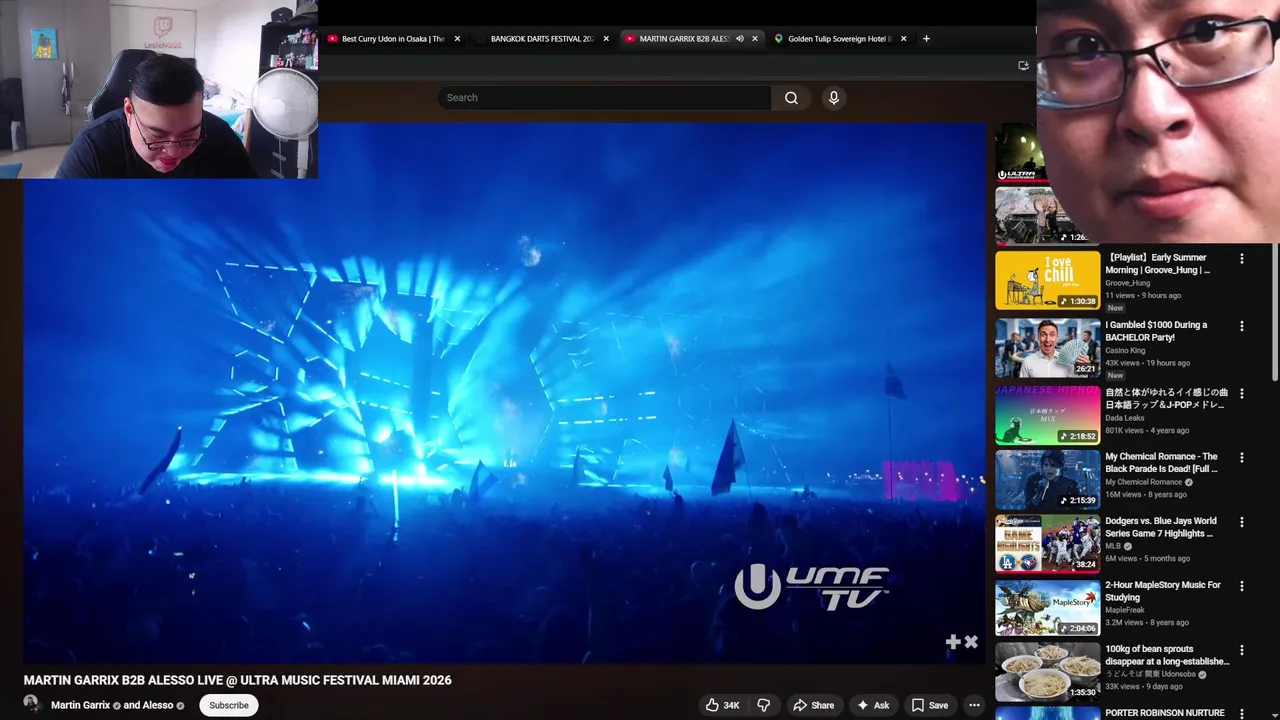Open options menu for My Chemical Romance video
1280x720 pixels.
coord(1242,458)
